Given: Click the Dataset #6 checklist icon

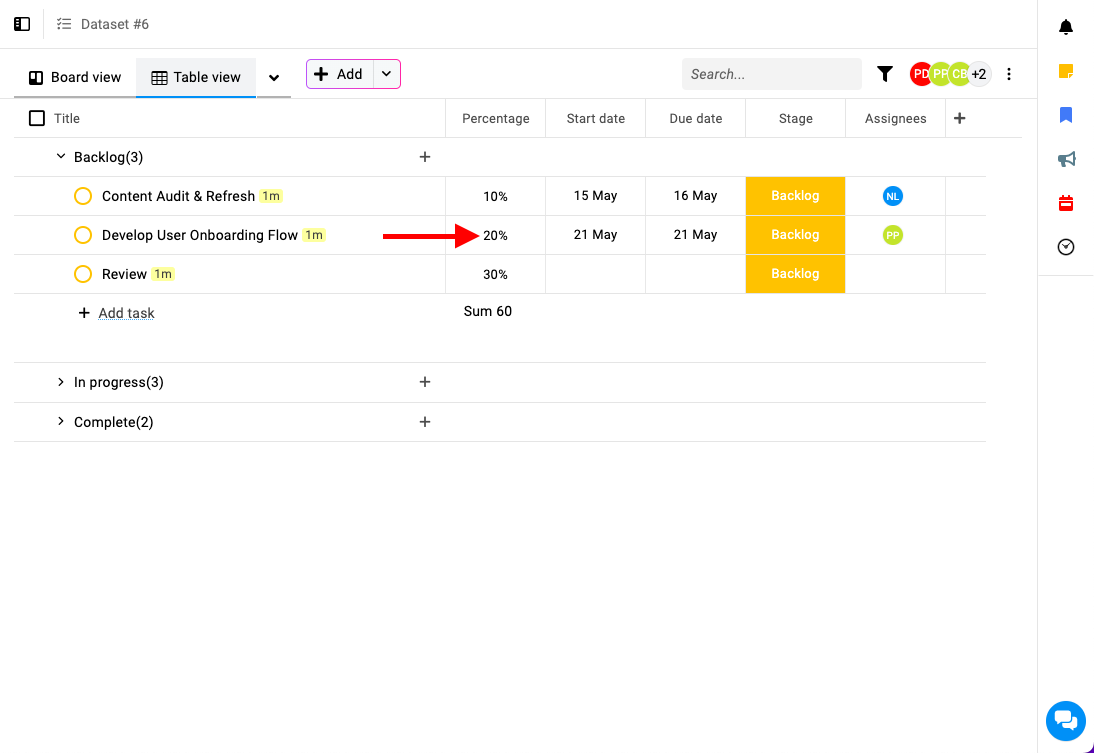Looking at the screenshot, I should point(64,24).
